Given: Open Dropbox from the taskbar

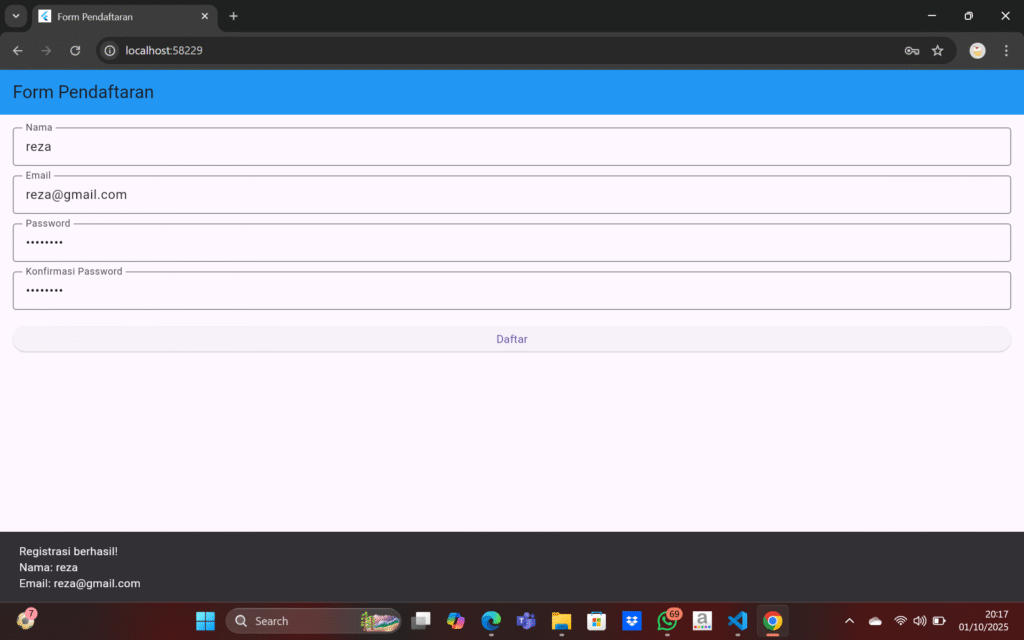Looking at the screenshot, I should pyautogui.click(x=631, y=621).
